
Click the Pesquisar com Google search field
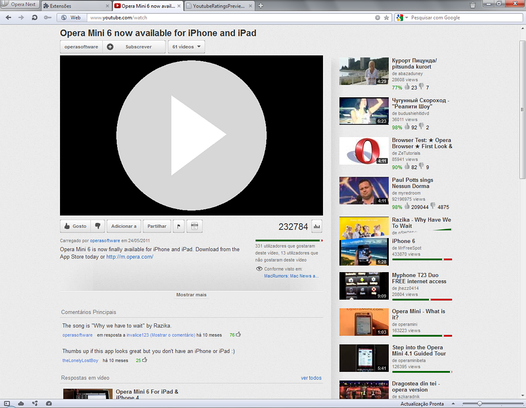[466, 18]
